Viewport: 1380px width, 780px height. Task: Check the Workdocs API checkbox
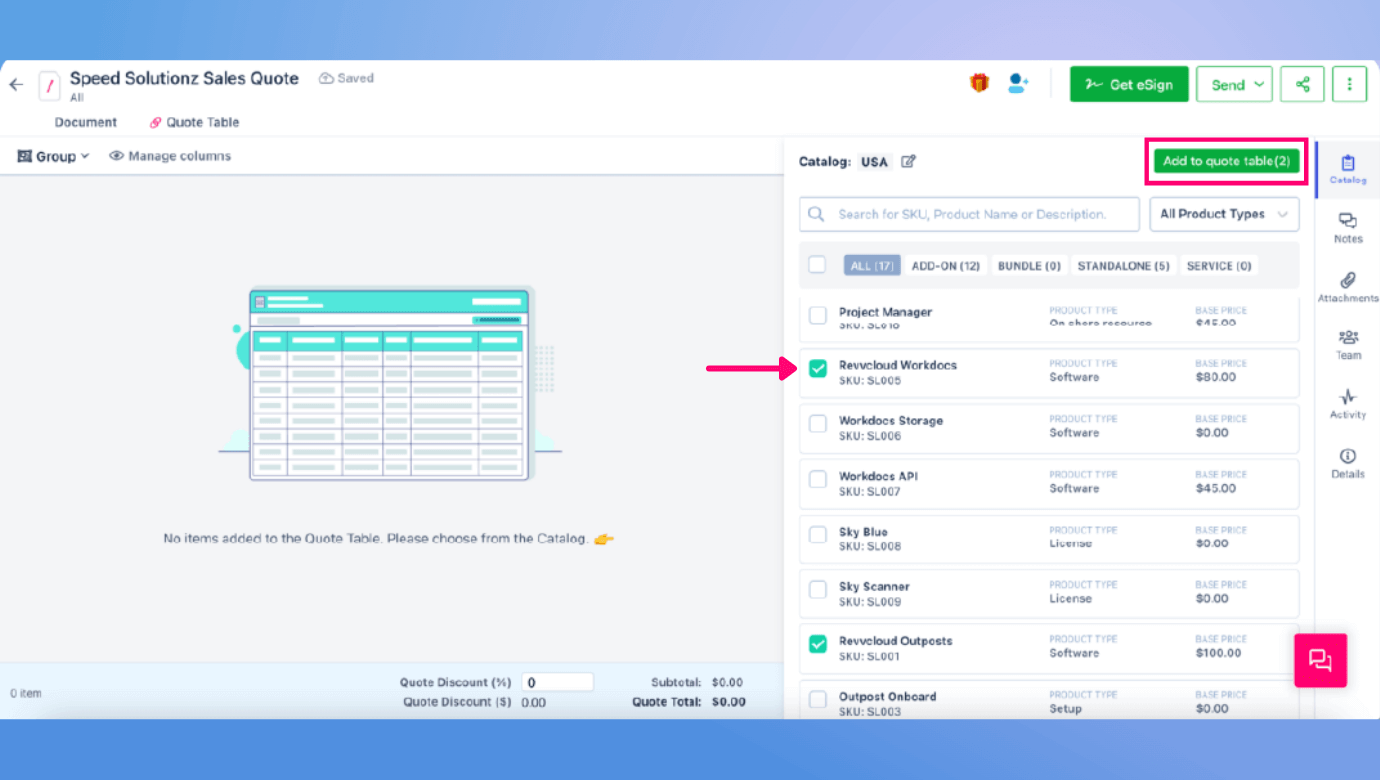[x=818, y=480]
